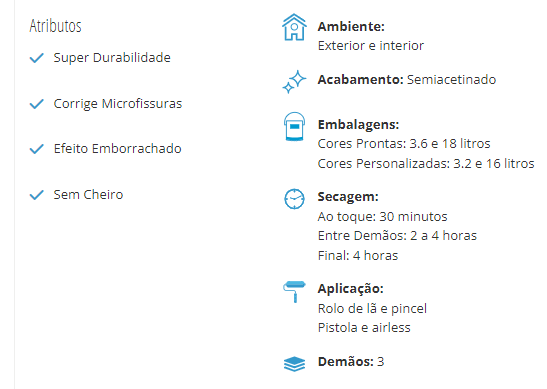Viewport: 547px width, 389px height.
Task: Click the Super Durabilidade attribute text
Action: click(x=112, y=58)
